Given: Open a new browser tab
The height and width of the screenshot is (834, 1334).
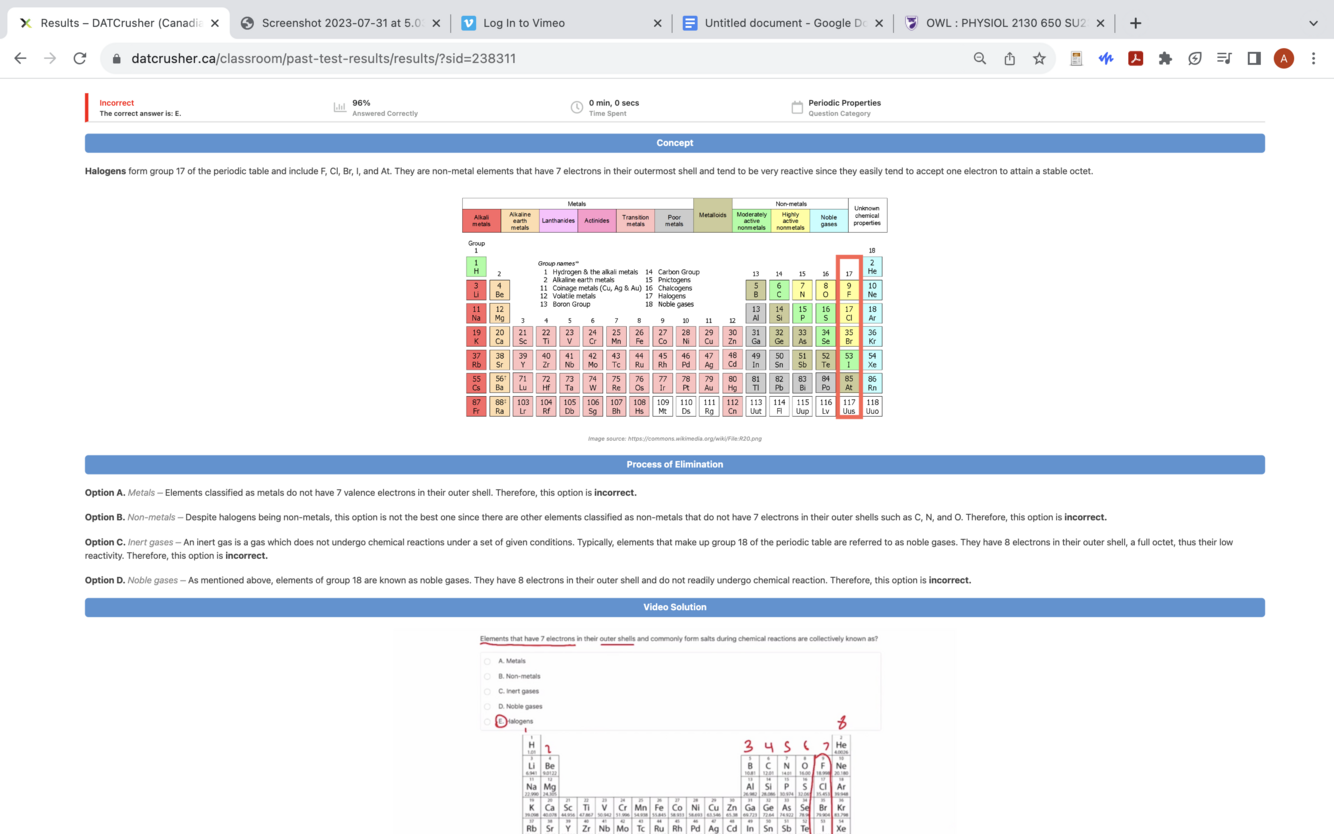Looking at the screenshot, I should pyautogui.click(x=1136, y=23).
